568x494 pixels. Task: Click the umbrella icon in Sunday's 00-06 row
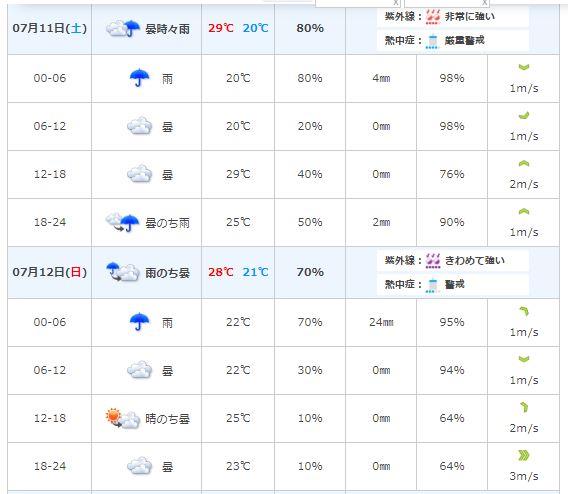[x=139, y=322]
